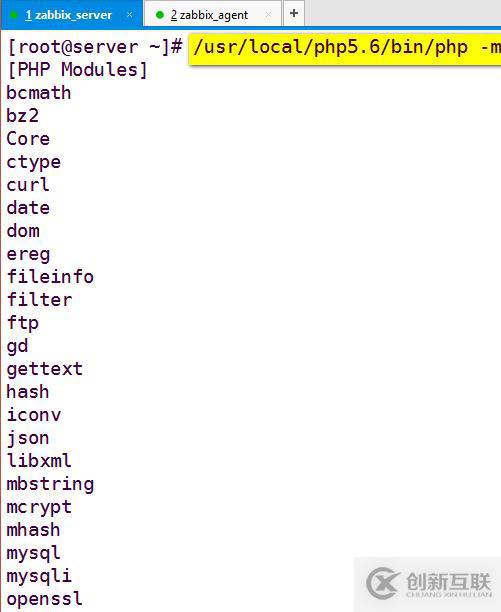Click the gettext module line
Image resolution: width=501 pixels, height=612 pixels.
coord(44,369)
